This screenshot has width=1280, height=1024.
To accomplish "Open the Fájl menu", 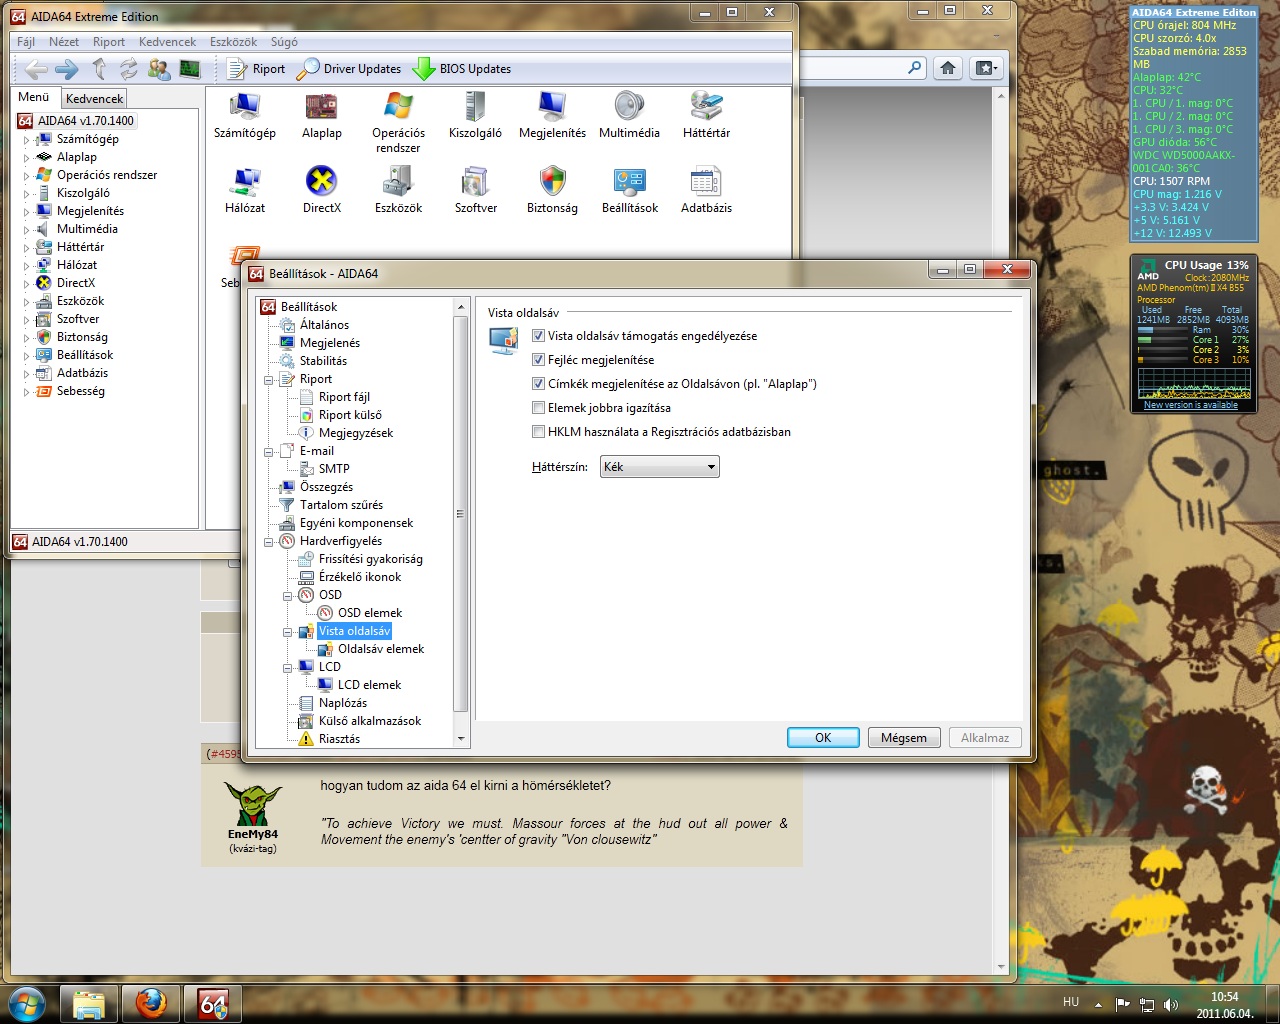I will click(26, 42).
